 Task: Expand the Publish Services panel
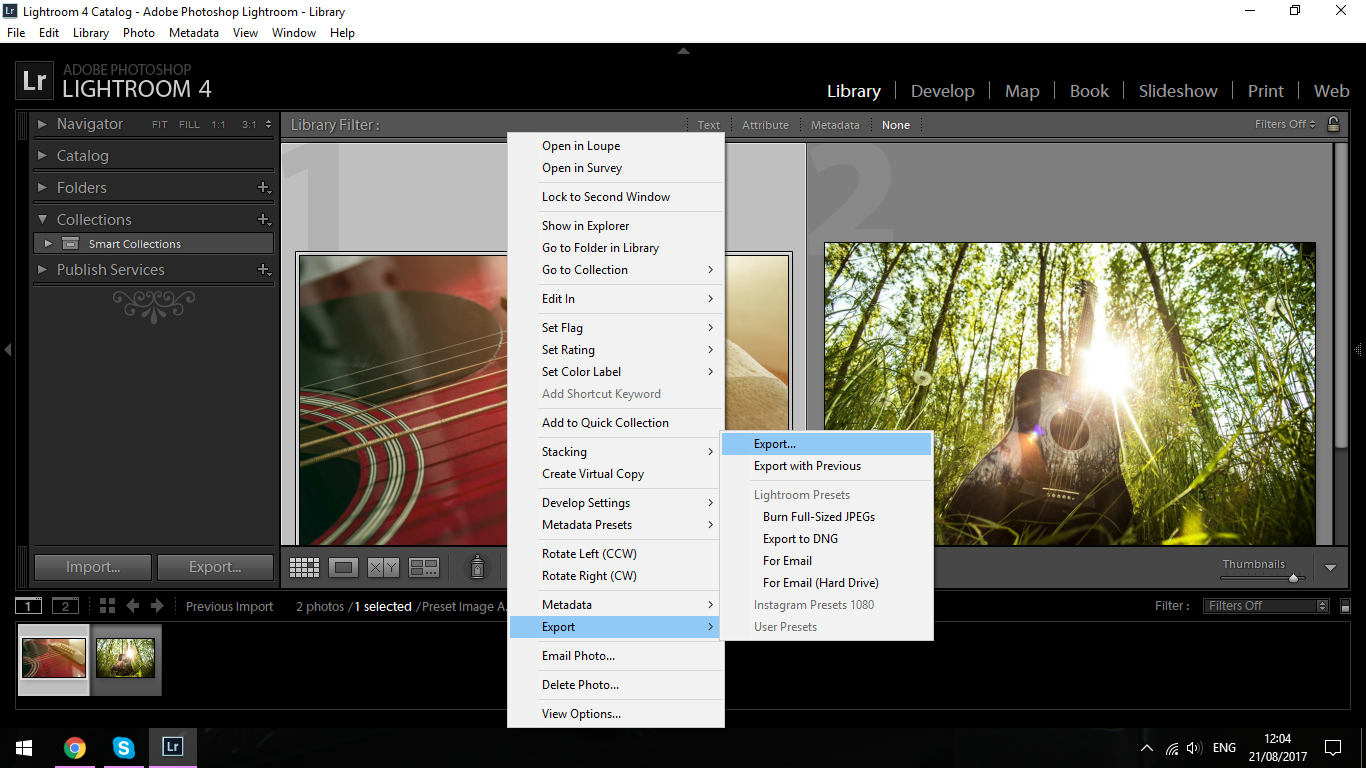pyautogui.click(x=42, y=270)
